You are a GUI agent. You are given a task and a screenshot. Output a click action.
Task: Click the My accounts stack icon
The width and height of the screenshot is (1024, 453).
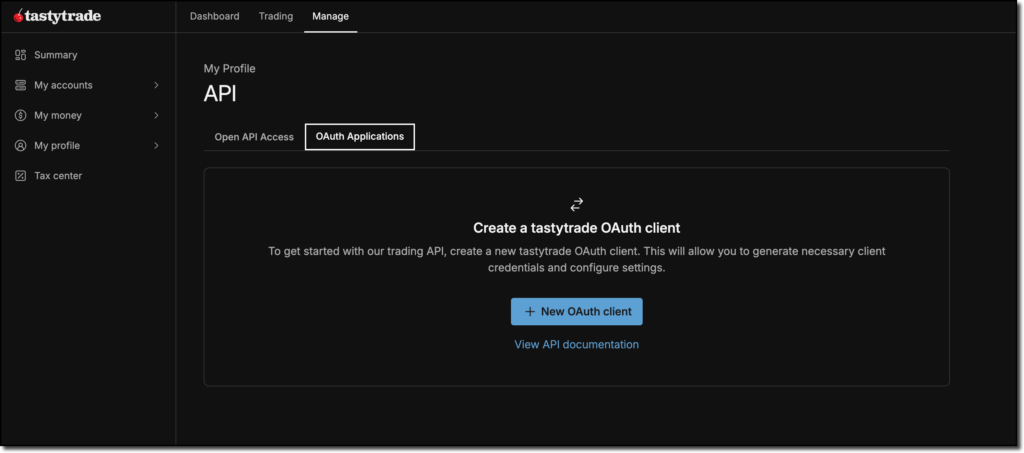coord(20,85)
